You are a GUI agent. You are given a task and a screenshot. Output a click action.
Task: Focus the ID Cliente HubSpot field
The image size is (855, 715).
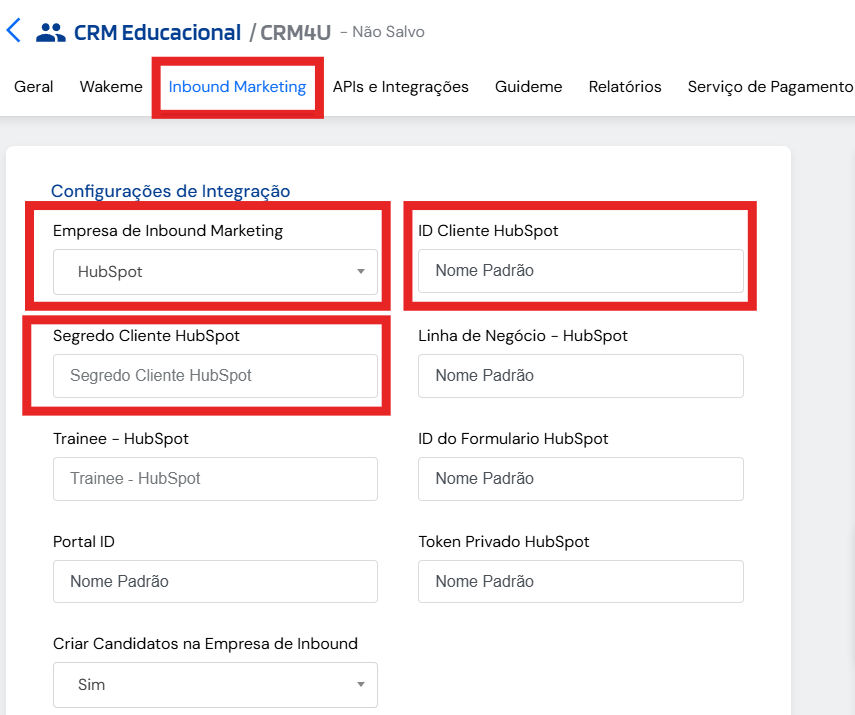click(581, 271)
